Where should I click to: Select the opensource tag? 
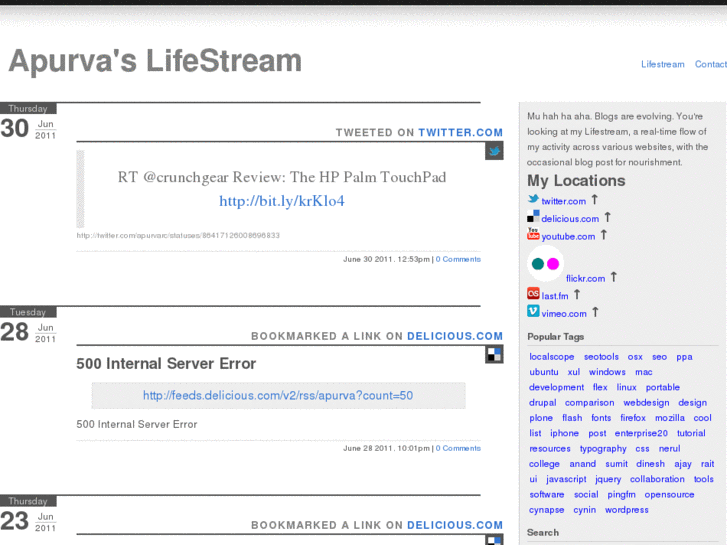click(x=670, y=495)
